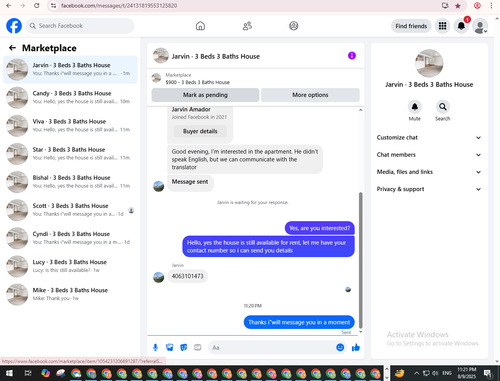The height and width of the screenshot is (381, 500).
Task: Expand Privacy & support section
Action: click(x=429, y=189)
